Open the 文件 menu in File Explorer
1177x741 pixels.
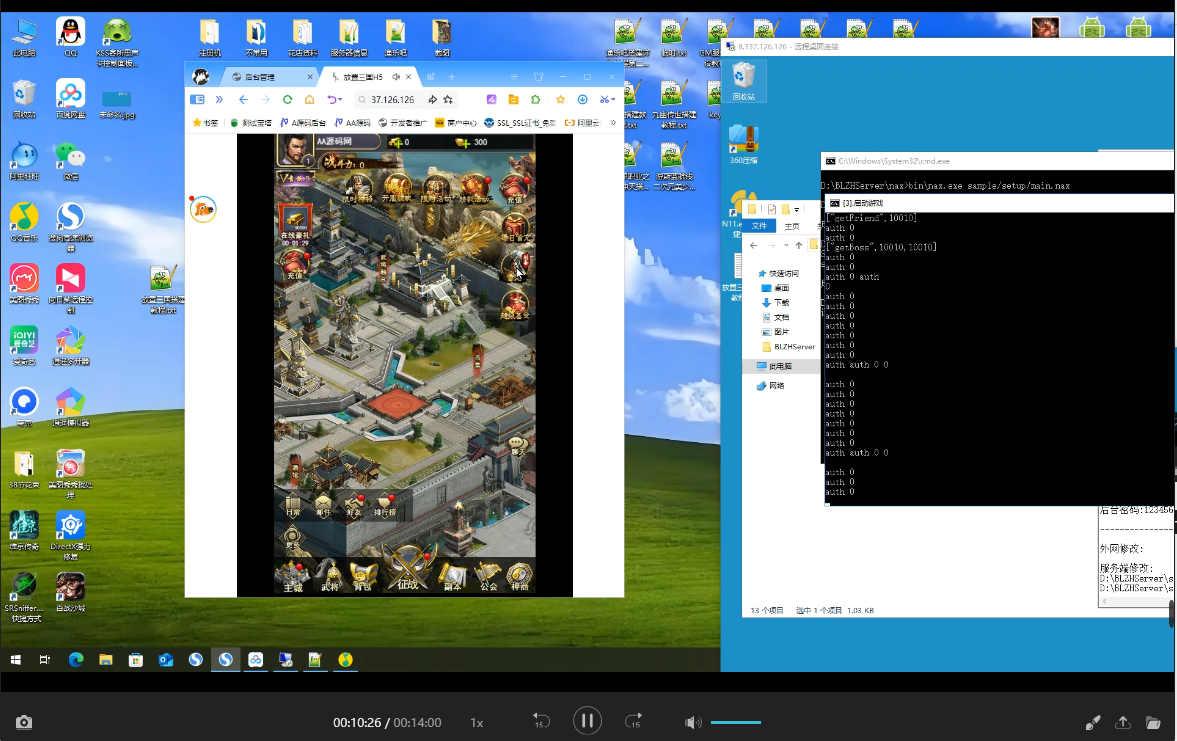760,226
